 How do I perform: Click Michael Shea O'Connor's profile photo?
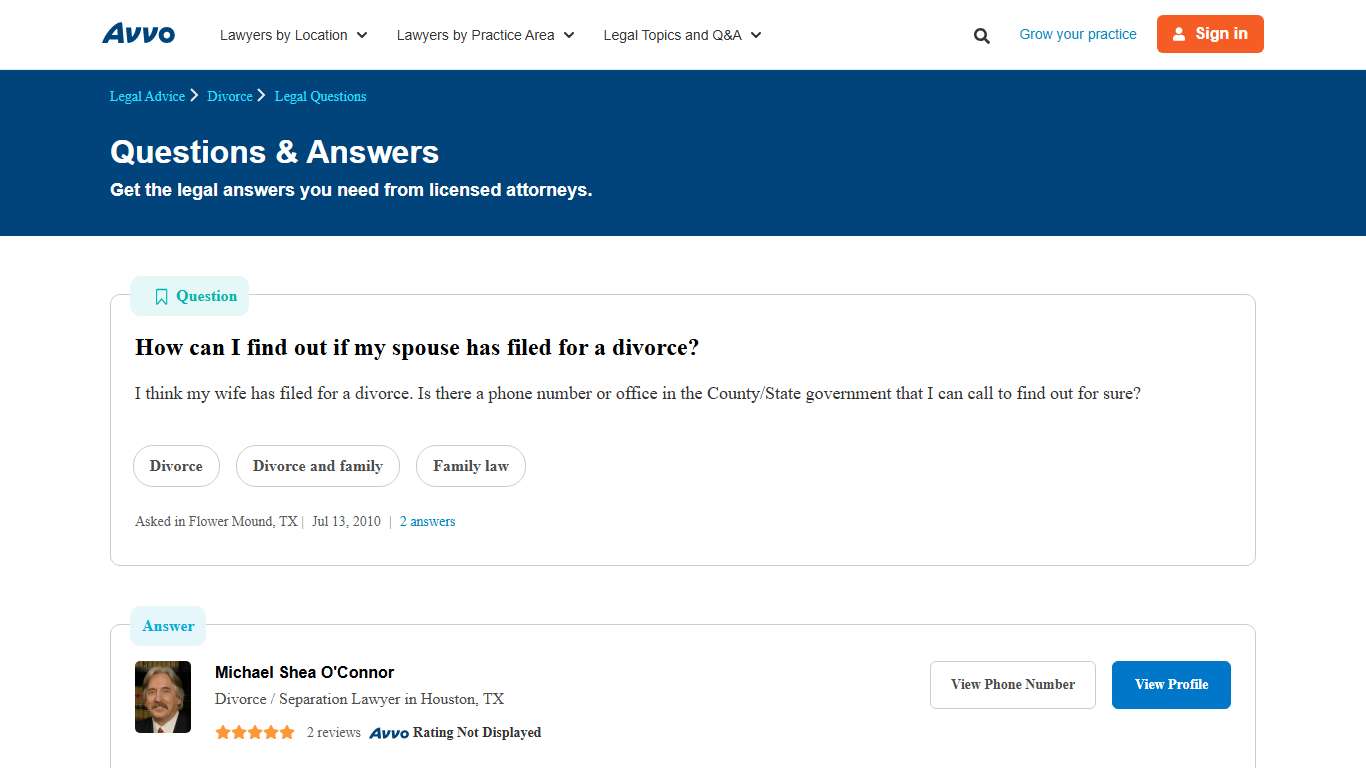[x=163, y=696]
